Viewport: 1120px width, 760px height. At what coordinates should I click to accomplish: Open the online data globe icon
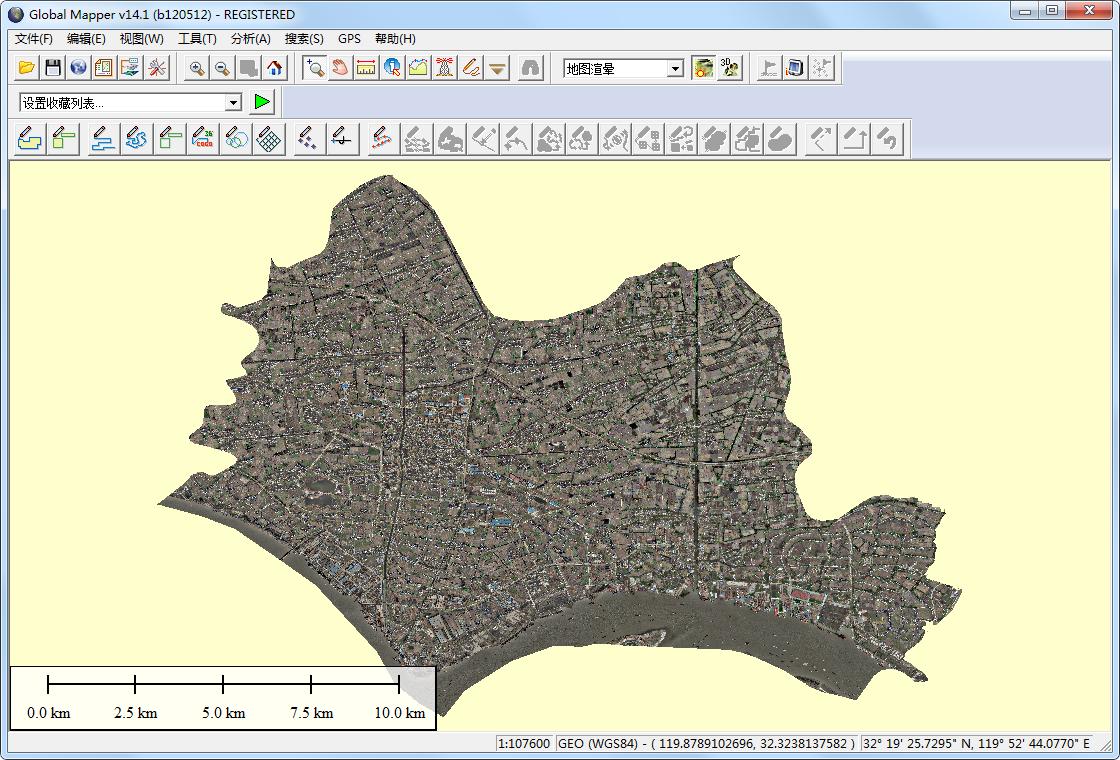click(79, 68)
